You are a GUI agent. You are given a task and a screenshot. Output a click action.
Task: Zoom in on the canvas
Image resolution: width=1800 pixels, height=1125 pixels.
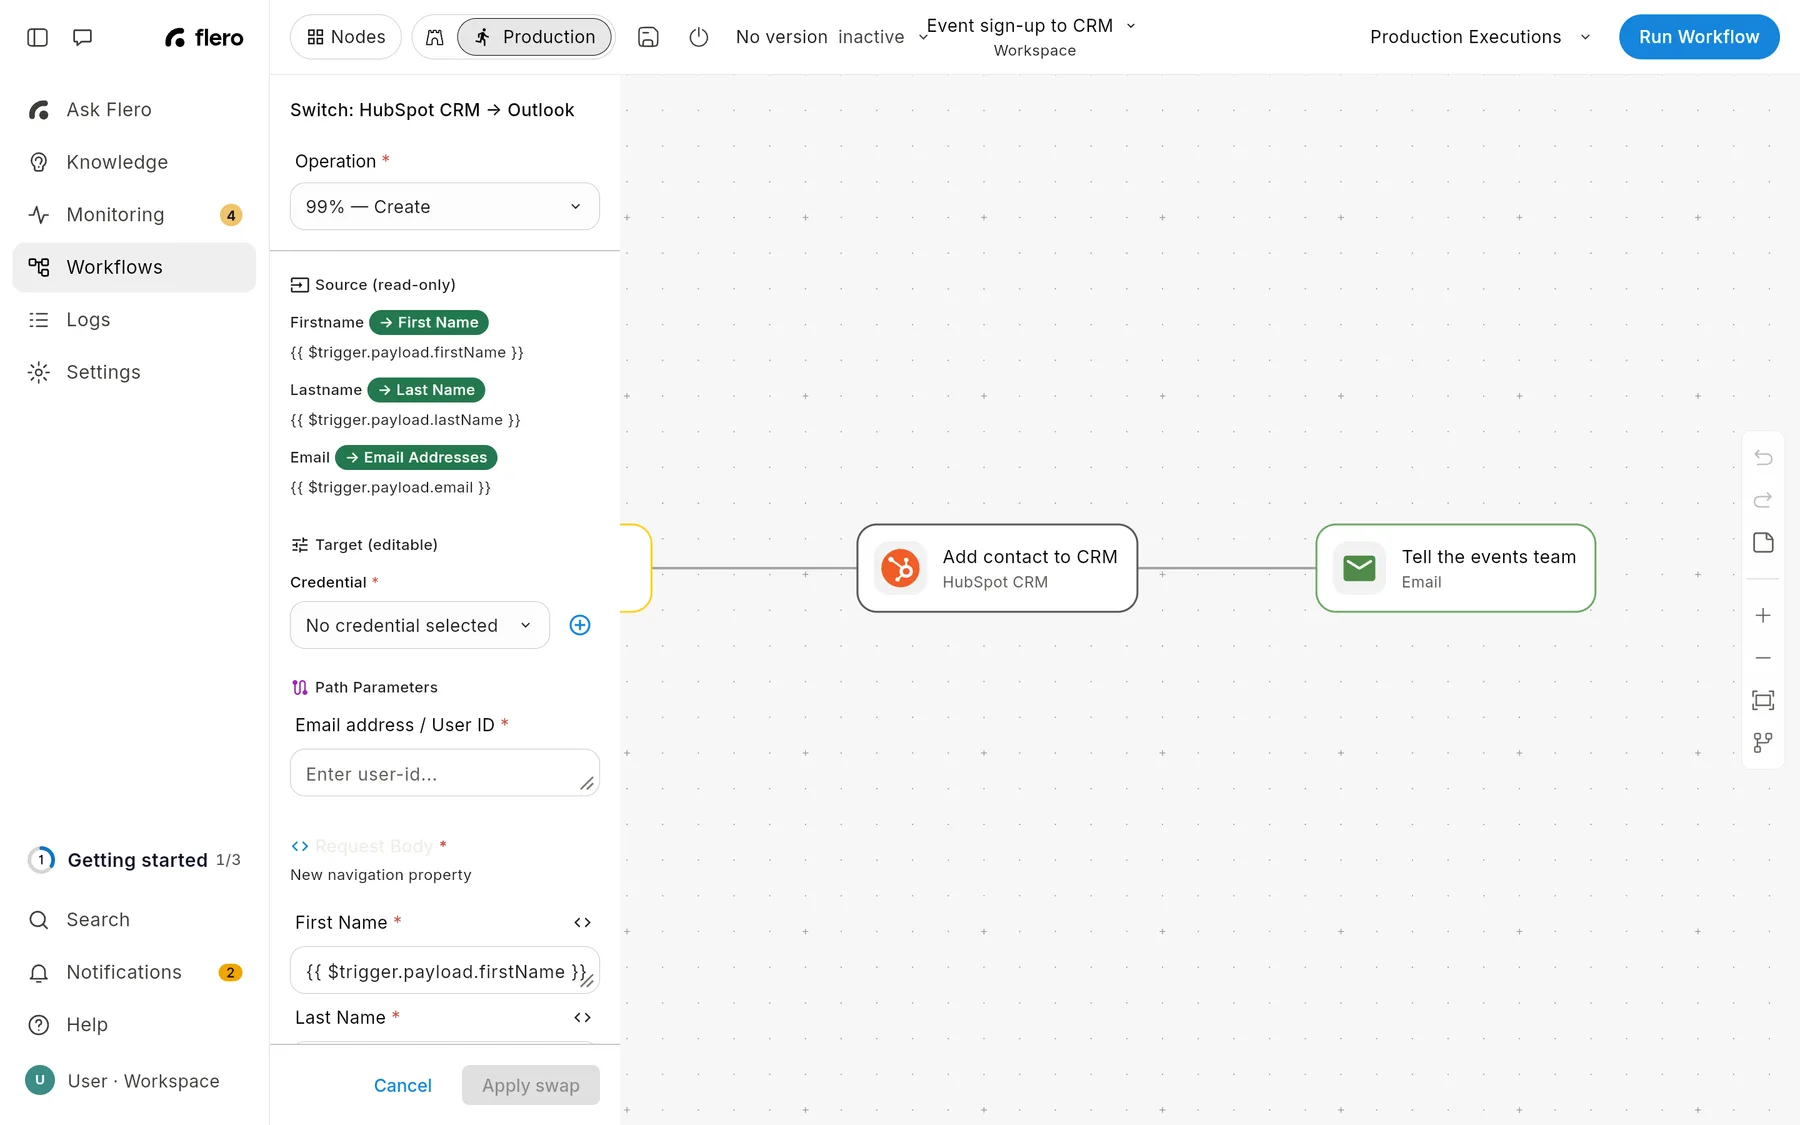coord(1763,615)
